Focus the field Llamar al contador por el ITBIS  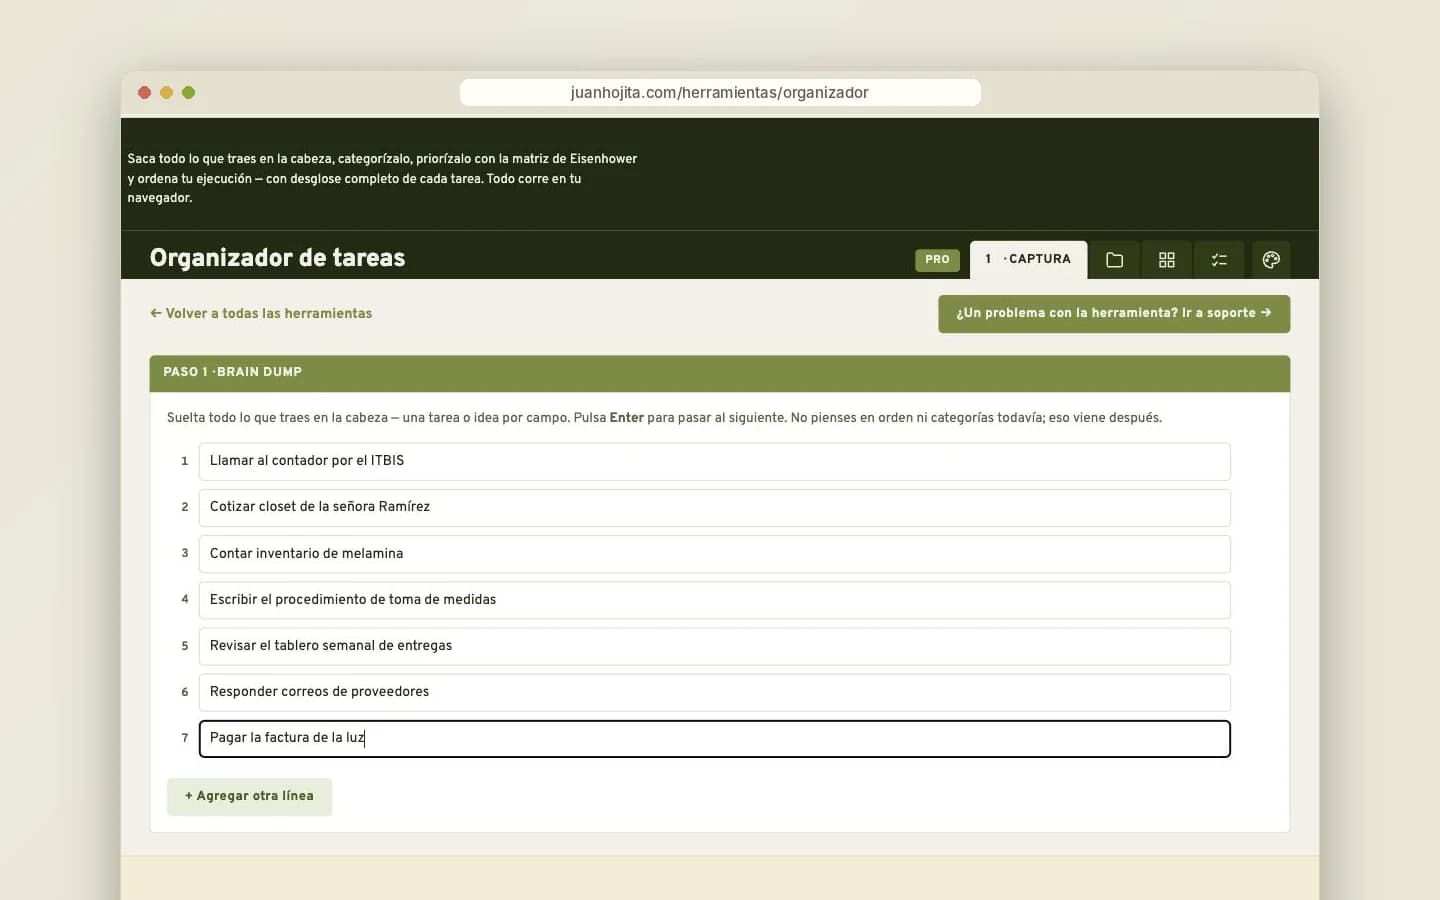[714, 461]
